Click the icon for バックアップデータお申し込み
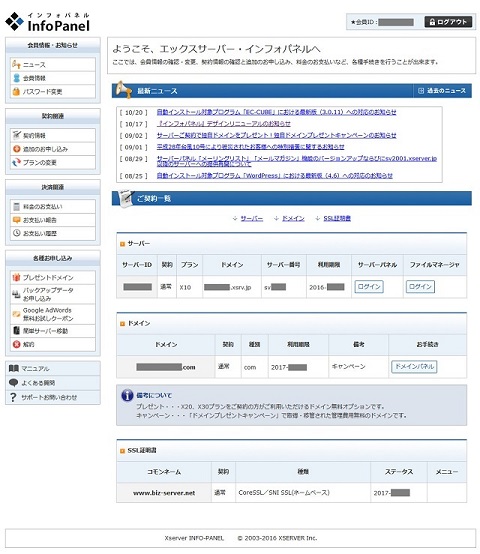 click(16, 294)
